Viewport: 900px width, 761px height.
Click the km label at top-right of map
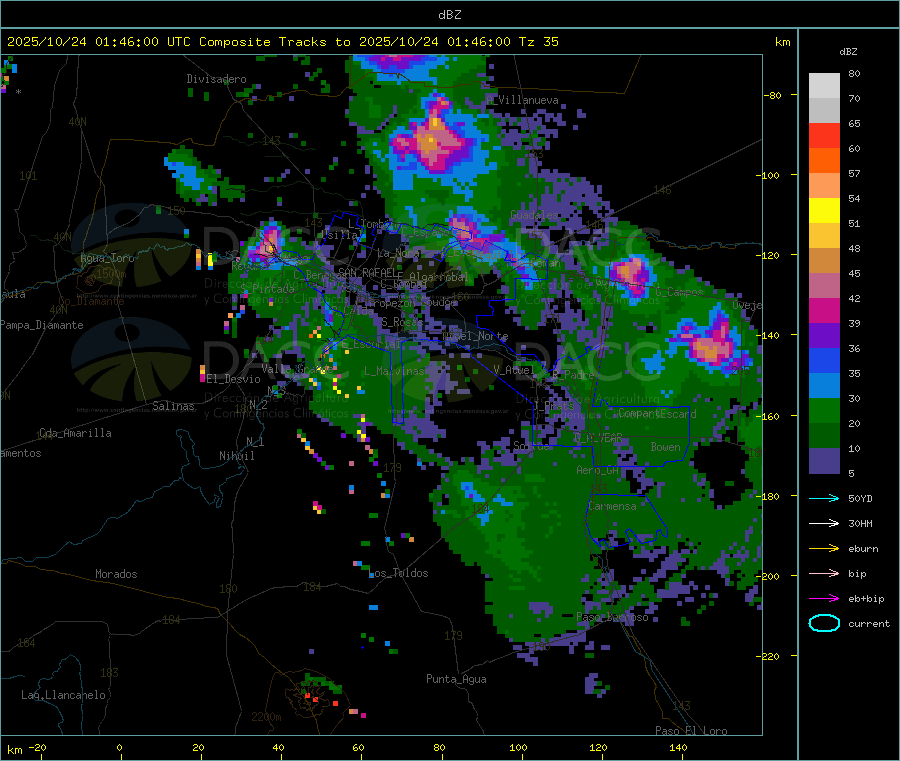[783, 42]
